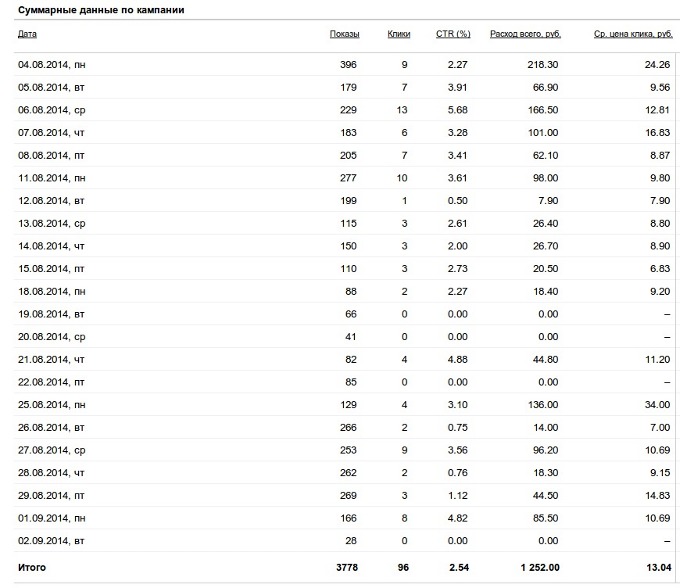Click the Итого total row label

[x=32, y=568]
